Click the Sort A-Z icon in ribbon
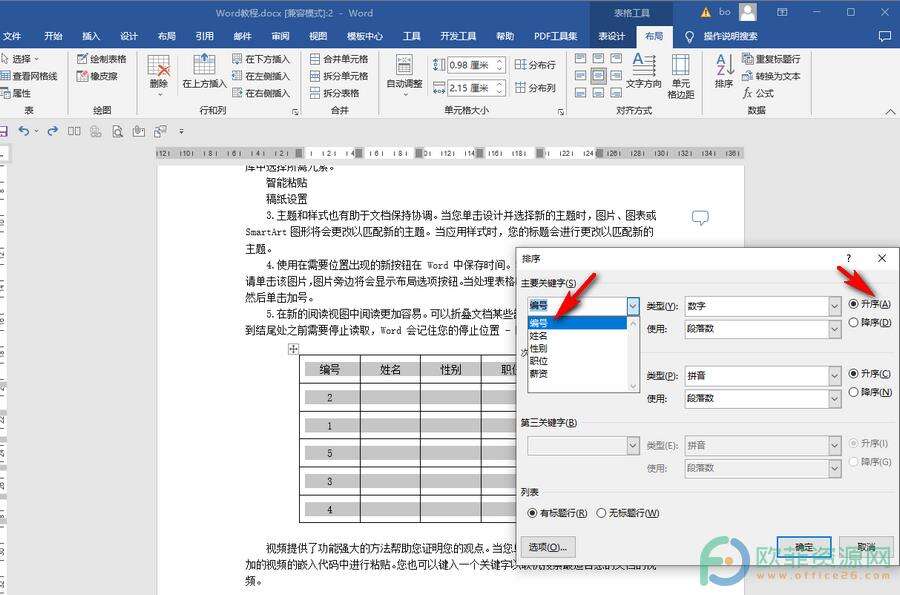The height and width of the screenshot is (595, 900). coord(724,71)
